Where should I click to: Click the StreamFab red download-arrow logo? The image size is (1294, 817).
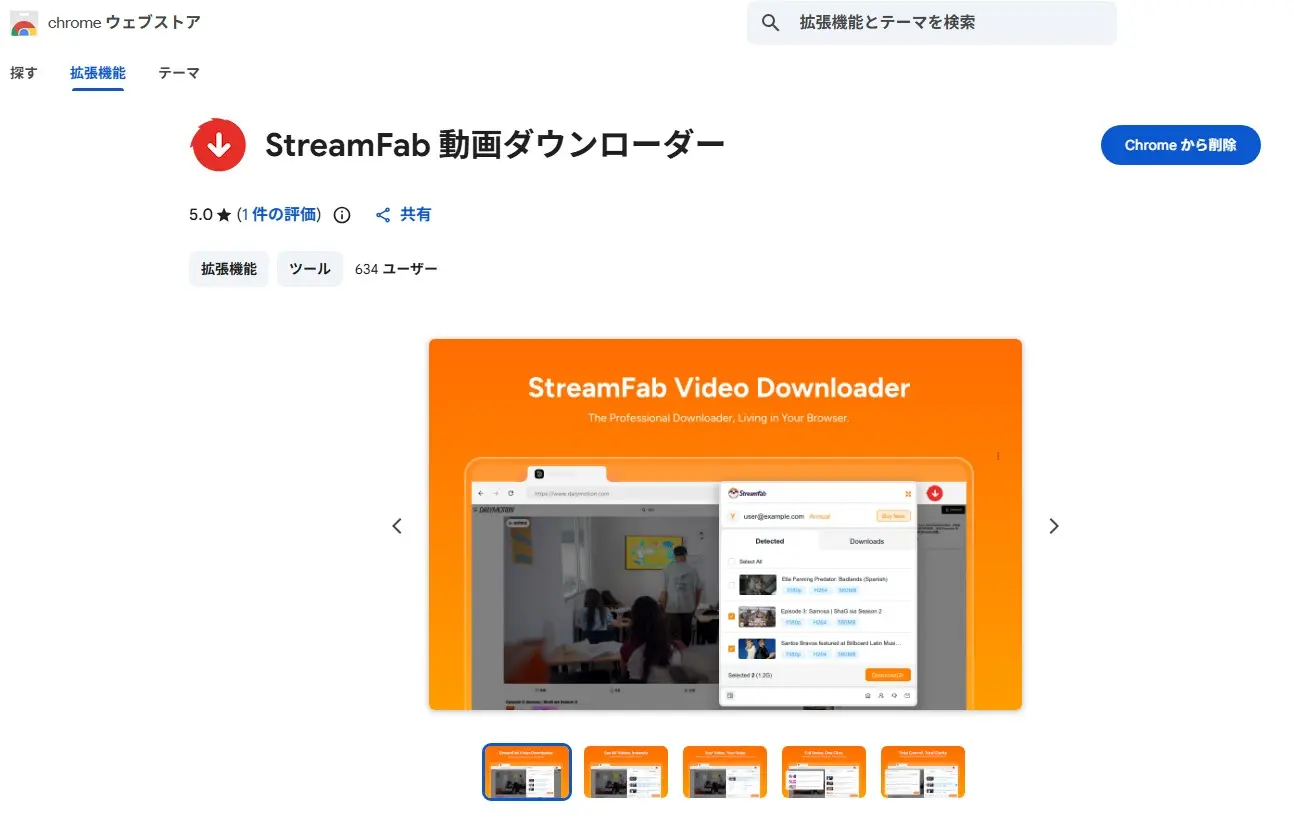(x=218, y=145)
